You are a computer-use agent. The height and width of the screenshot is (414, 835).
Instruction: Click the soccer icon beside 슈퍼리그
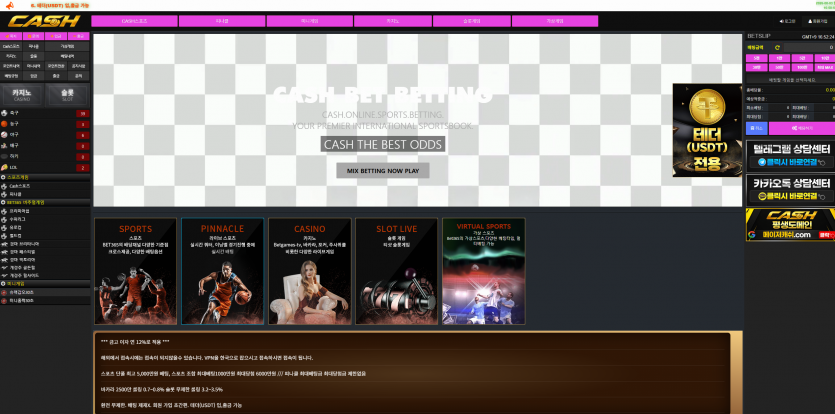click(x=4, y=219)
